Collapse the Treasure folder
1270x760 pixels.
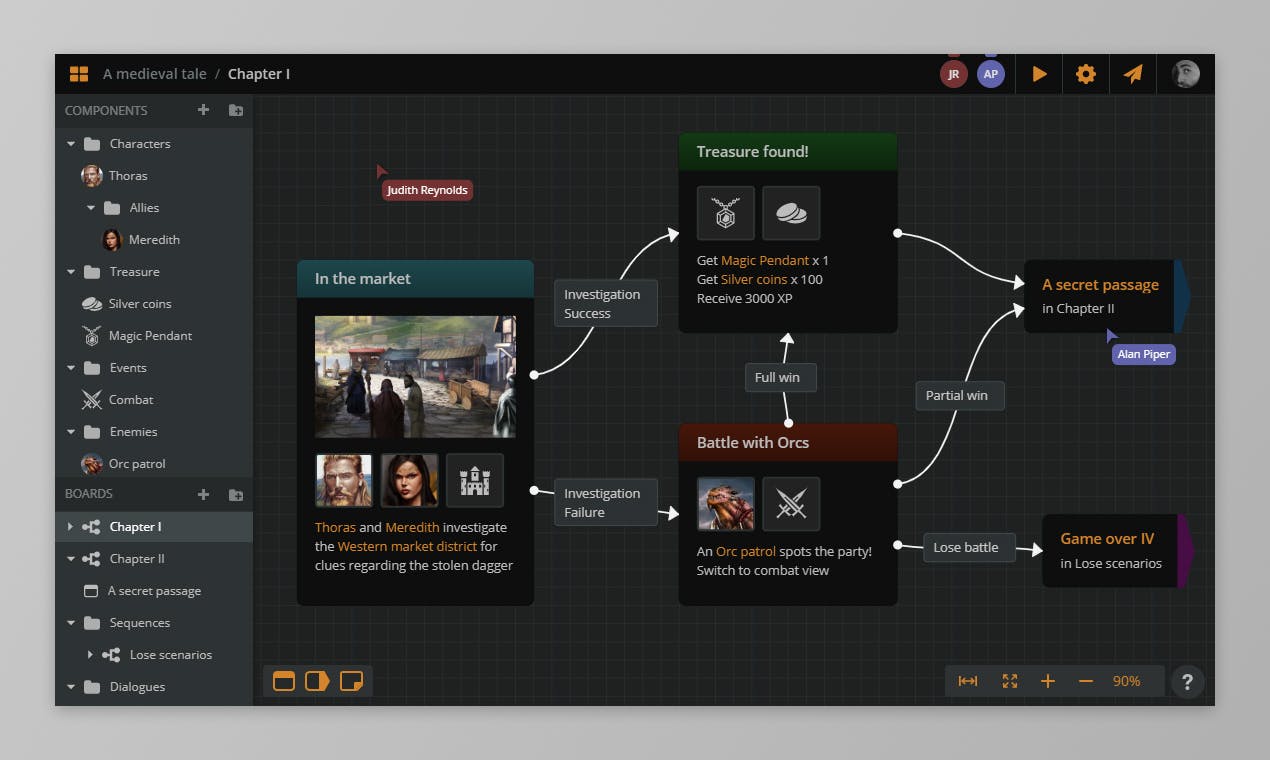[71, 272]
